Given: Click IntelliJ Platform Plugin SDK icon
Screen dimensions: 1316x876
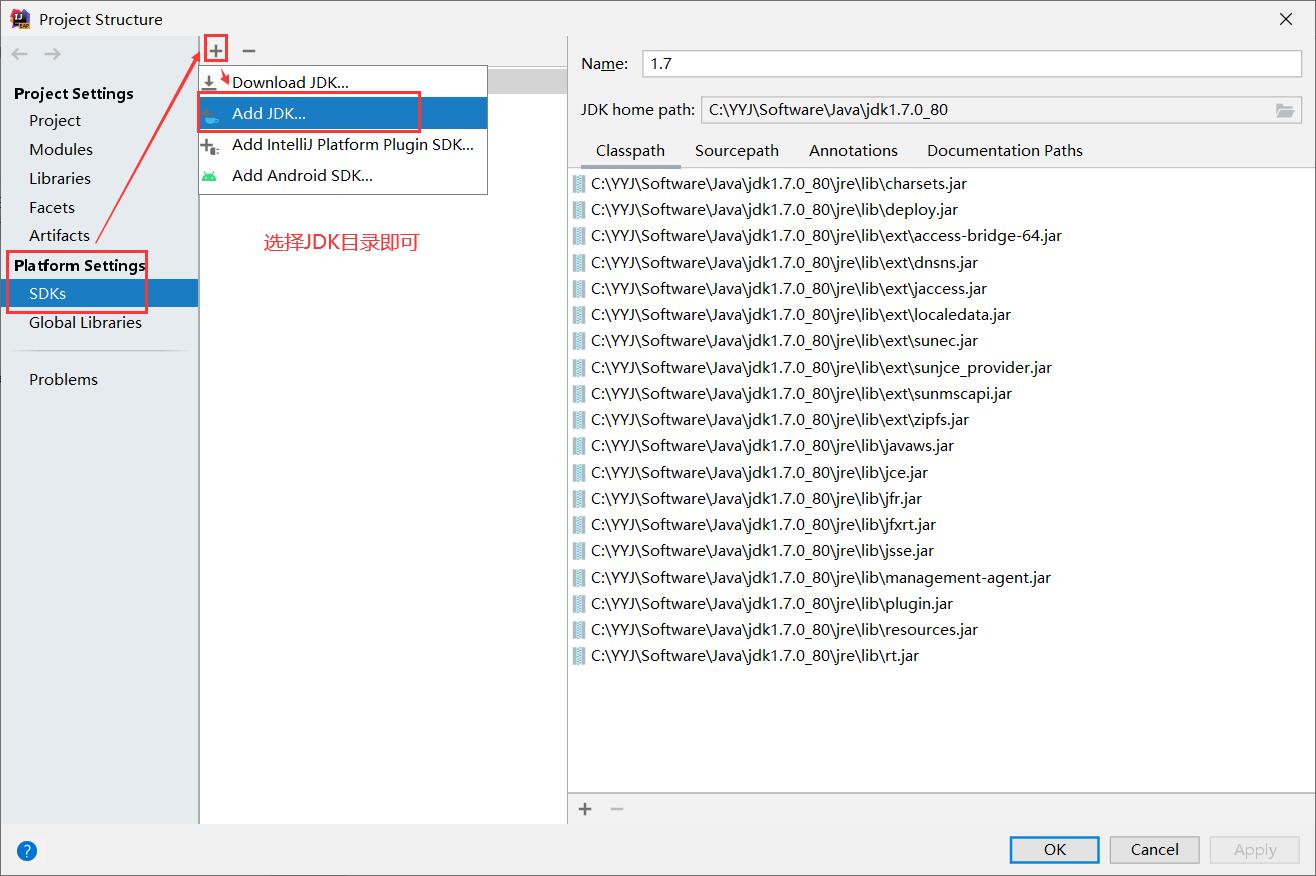Looking at the screenshot, I should [x=210, y=145].
